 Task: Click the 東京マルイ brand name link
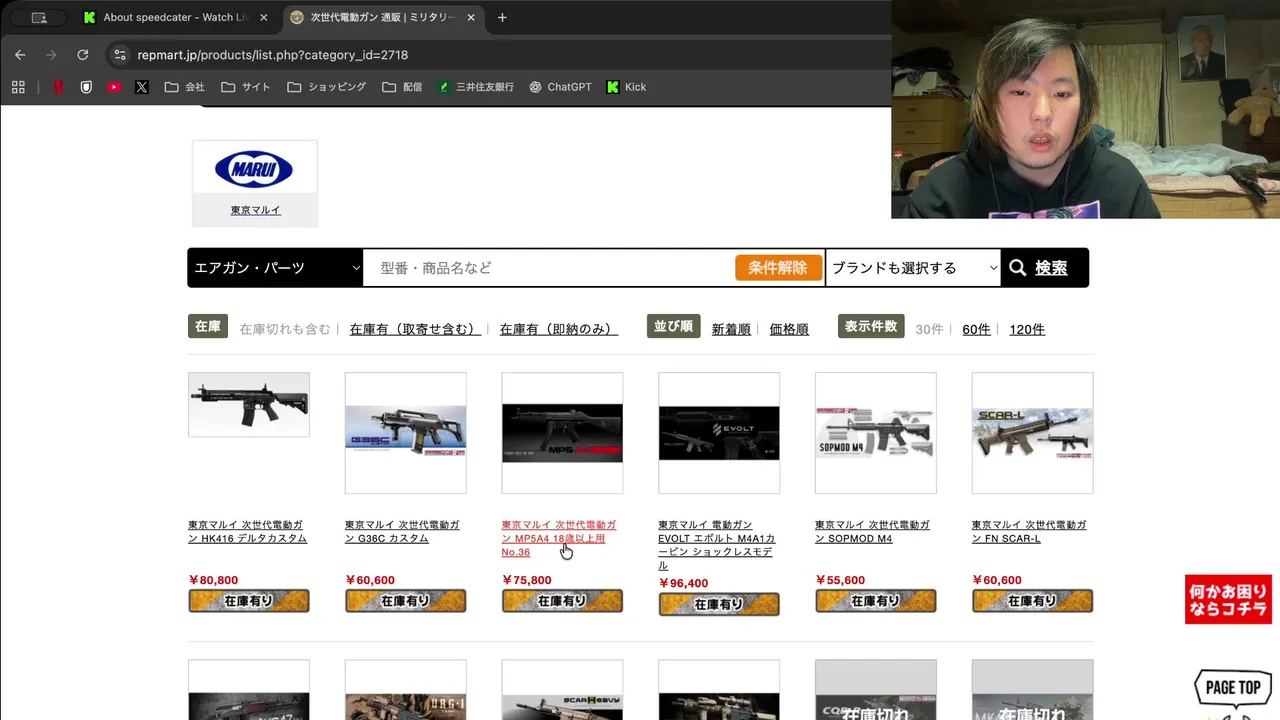pyautogui.click(x=255, y=210)
